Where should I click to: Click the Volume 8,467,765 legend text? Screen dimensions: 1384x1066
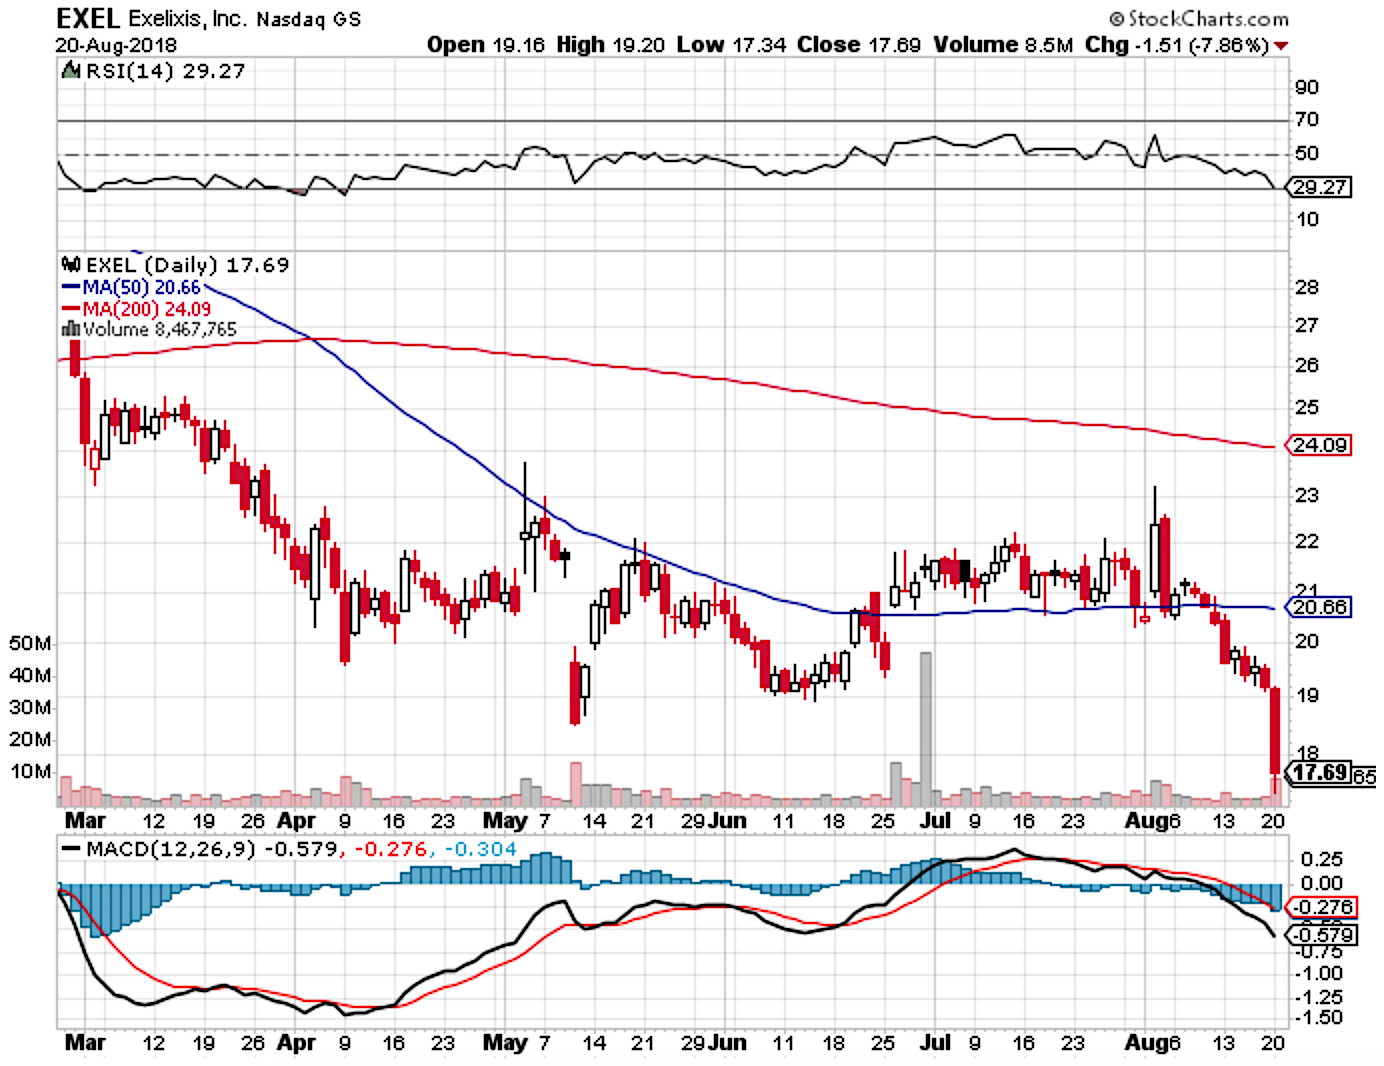coord(160,329)
